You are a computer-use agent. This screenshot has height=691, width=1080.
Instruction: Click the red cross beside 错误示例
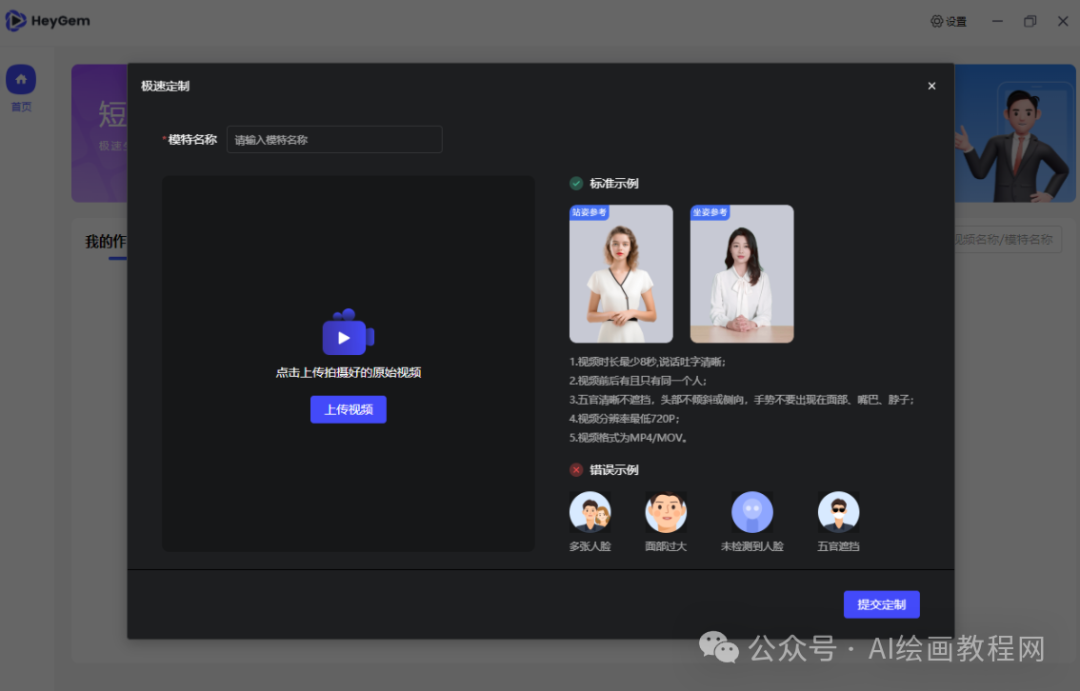[x=576, y=469]
